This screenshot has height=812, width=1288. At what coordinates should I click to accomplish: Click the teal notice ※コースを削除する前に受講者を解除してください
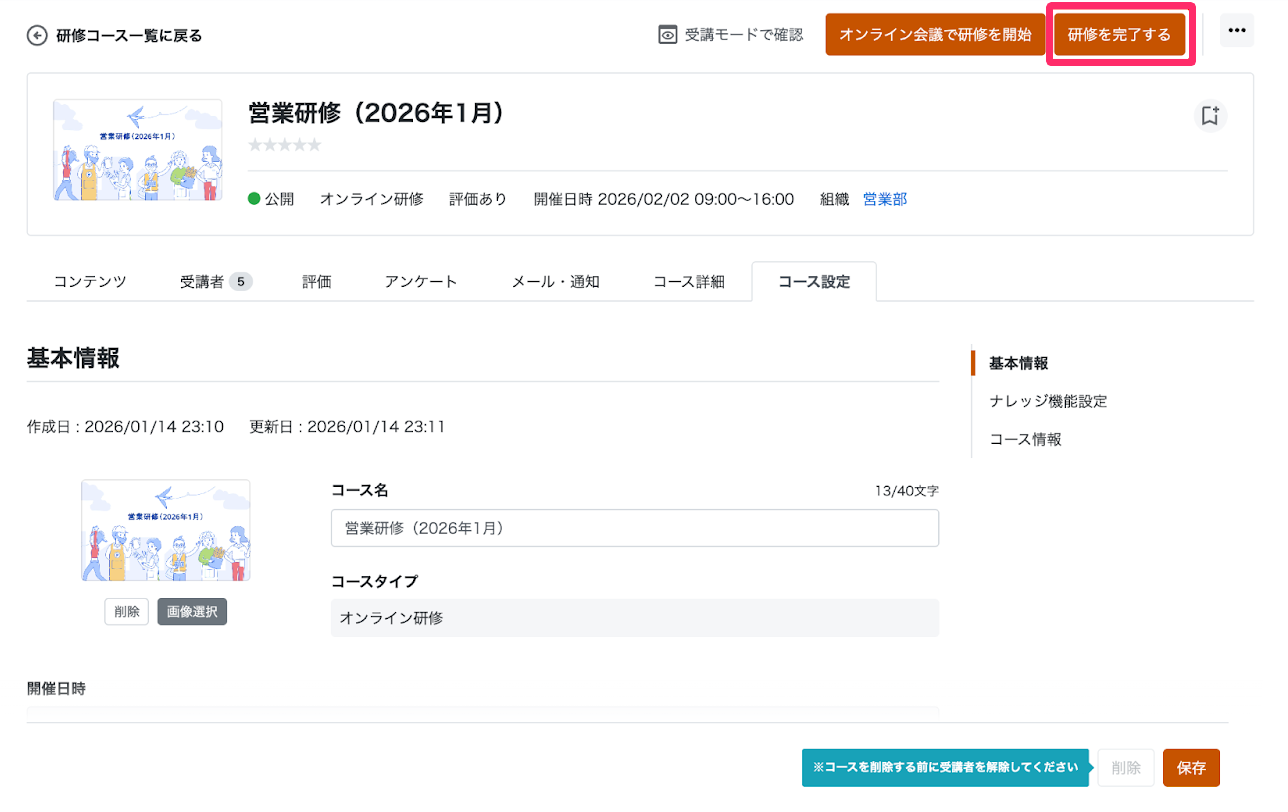pos(945,768)
